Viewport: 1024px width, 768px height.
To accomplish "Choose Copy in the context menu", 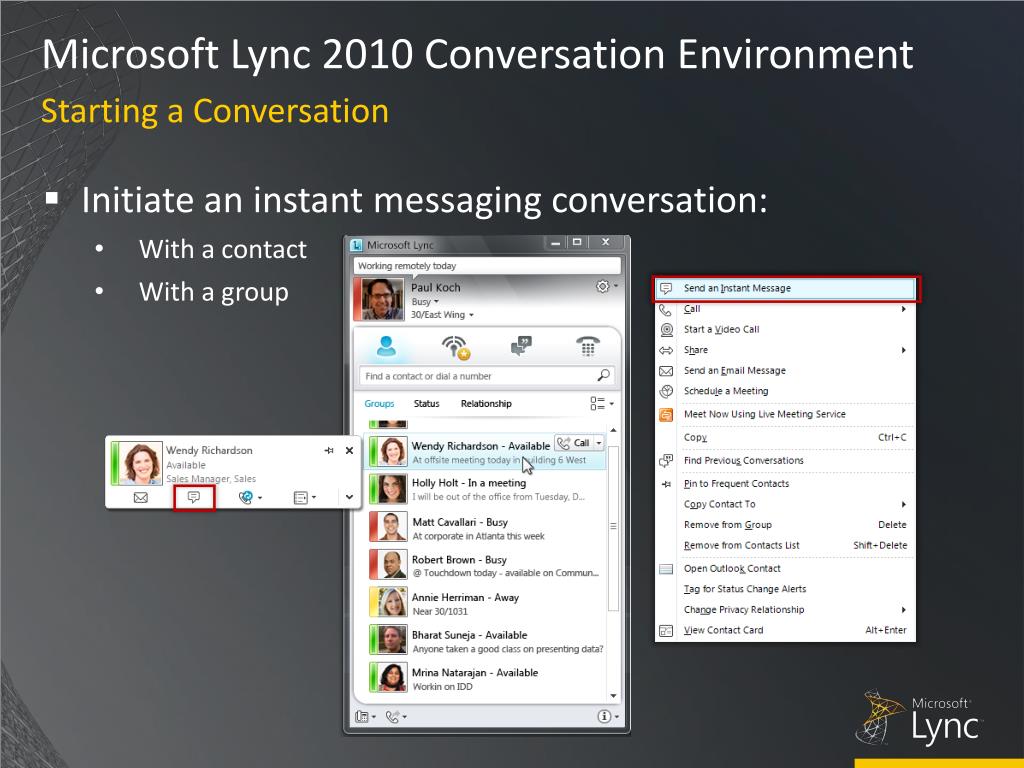I will pos(786,438).
